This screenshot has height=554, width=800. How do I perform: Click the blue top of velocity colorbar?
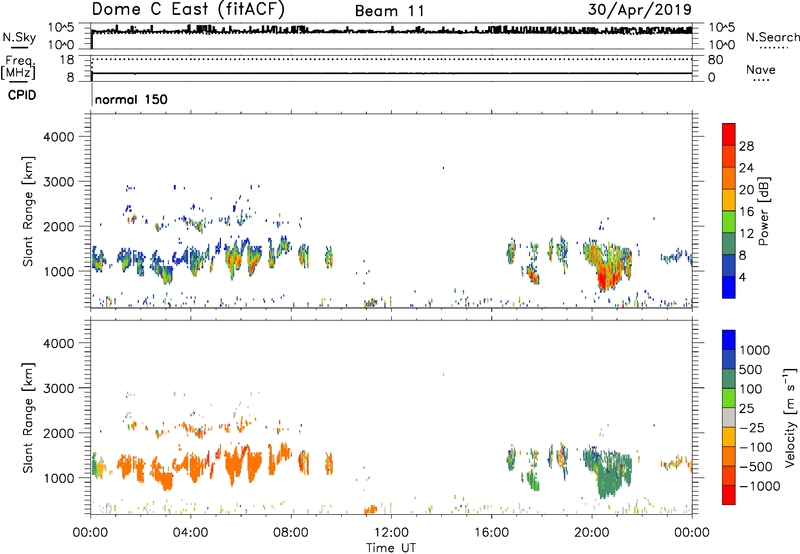pos(729,340)
